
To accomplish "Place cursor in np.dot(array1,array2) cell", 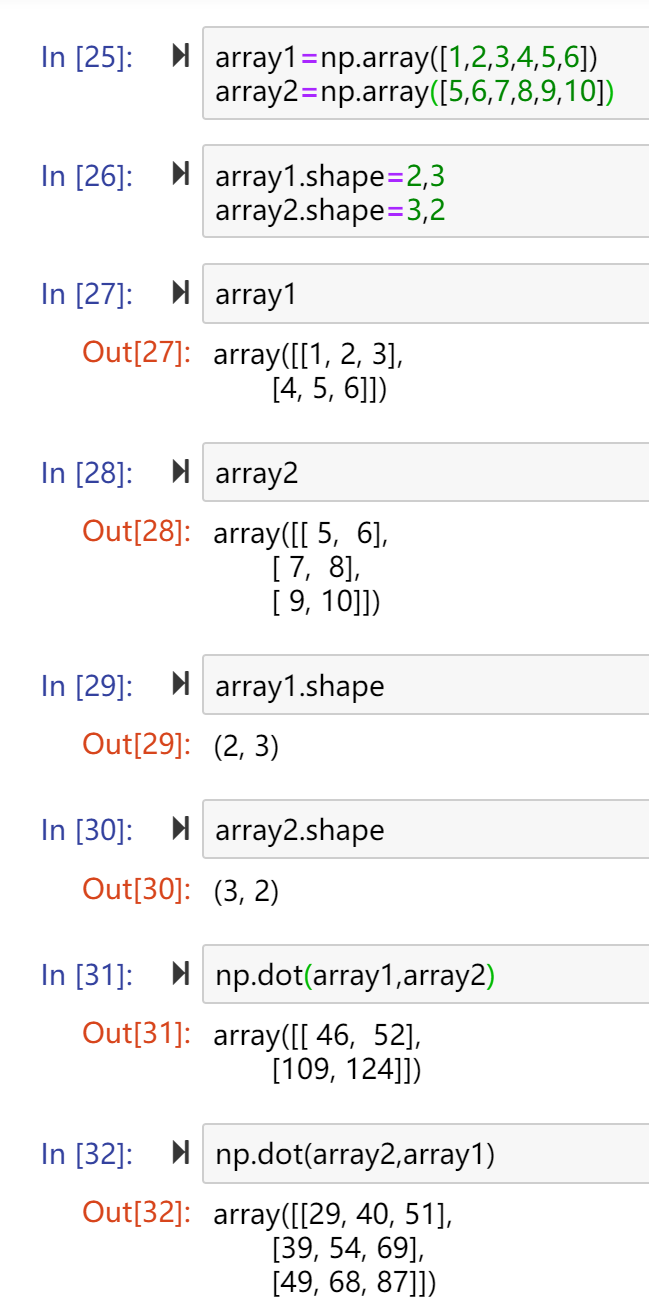I will click(426, 974).
